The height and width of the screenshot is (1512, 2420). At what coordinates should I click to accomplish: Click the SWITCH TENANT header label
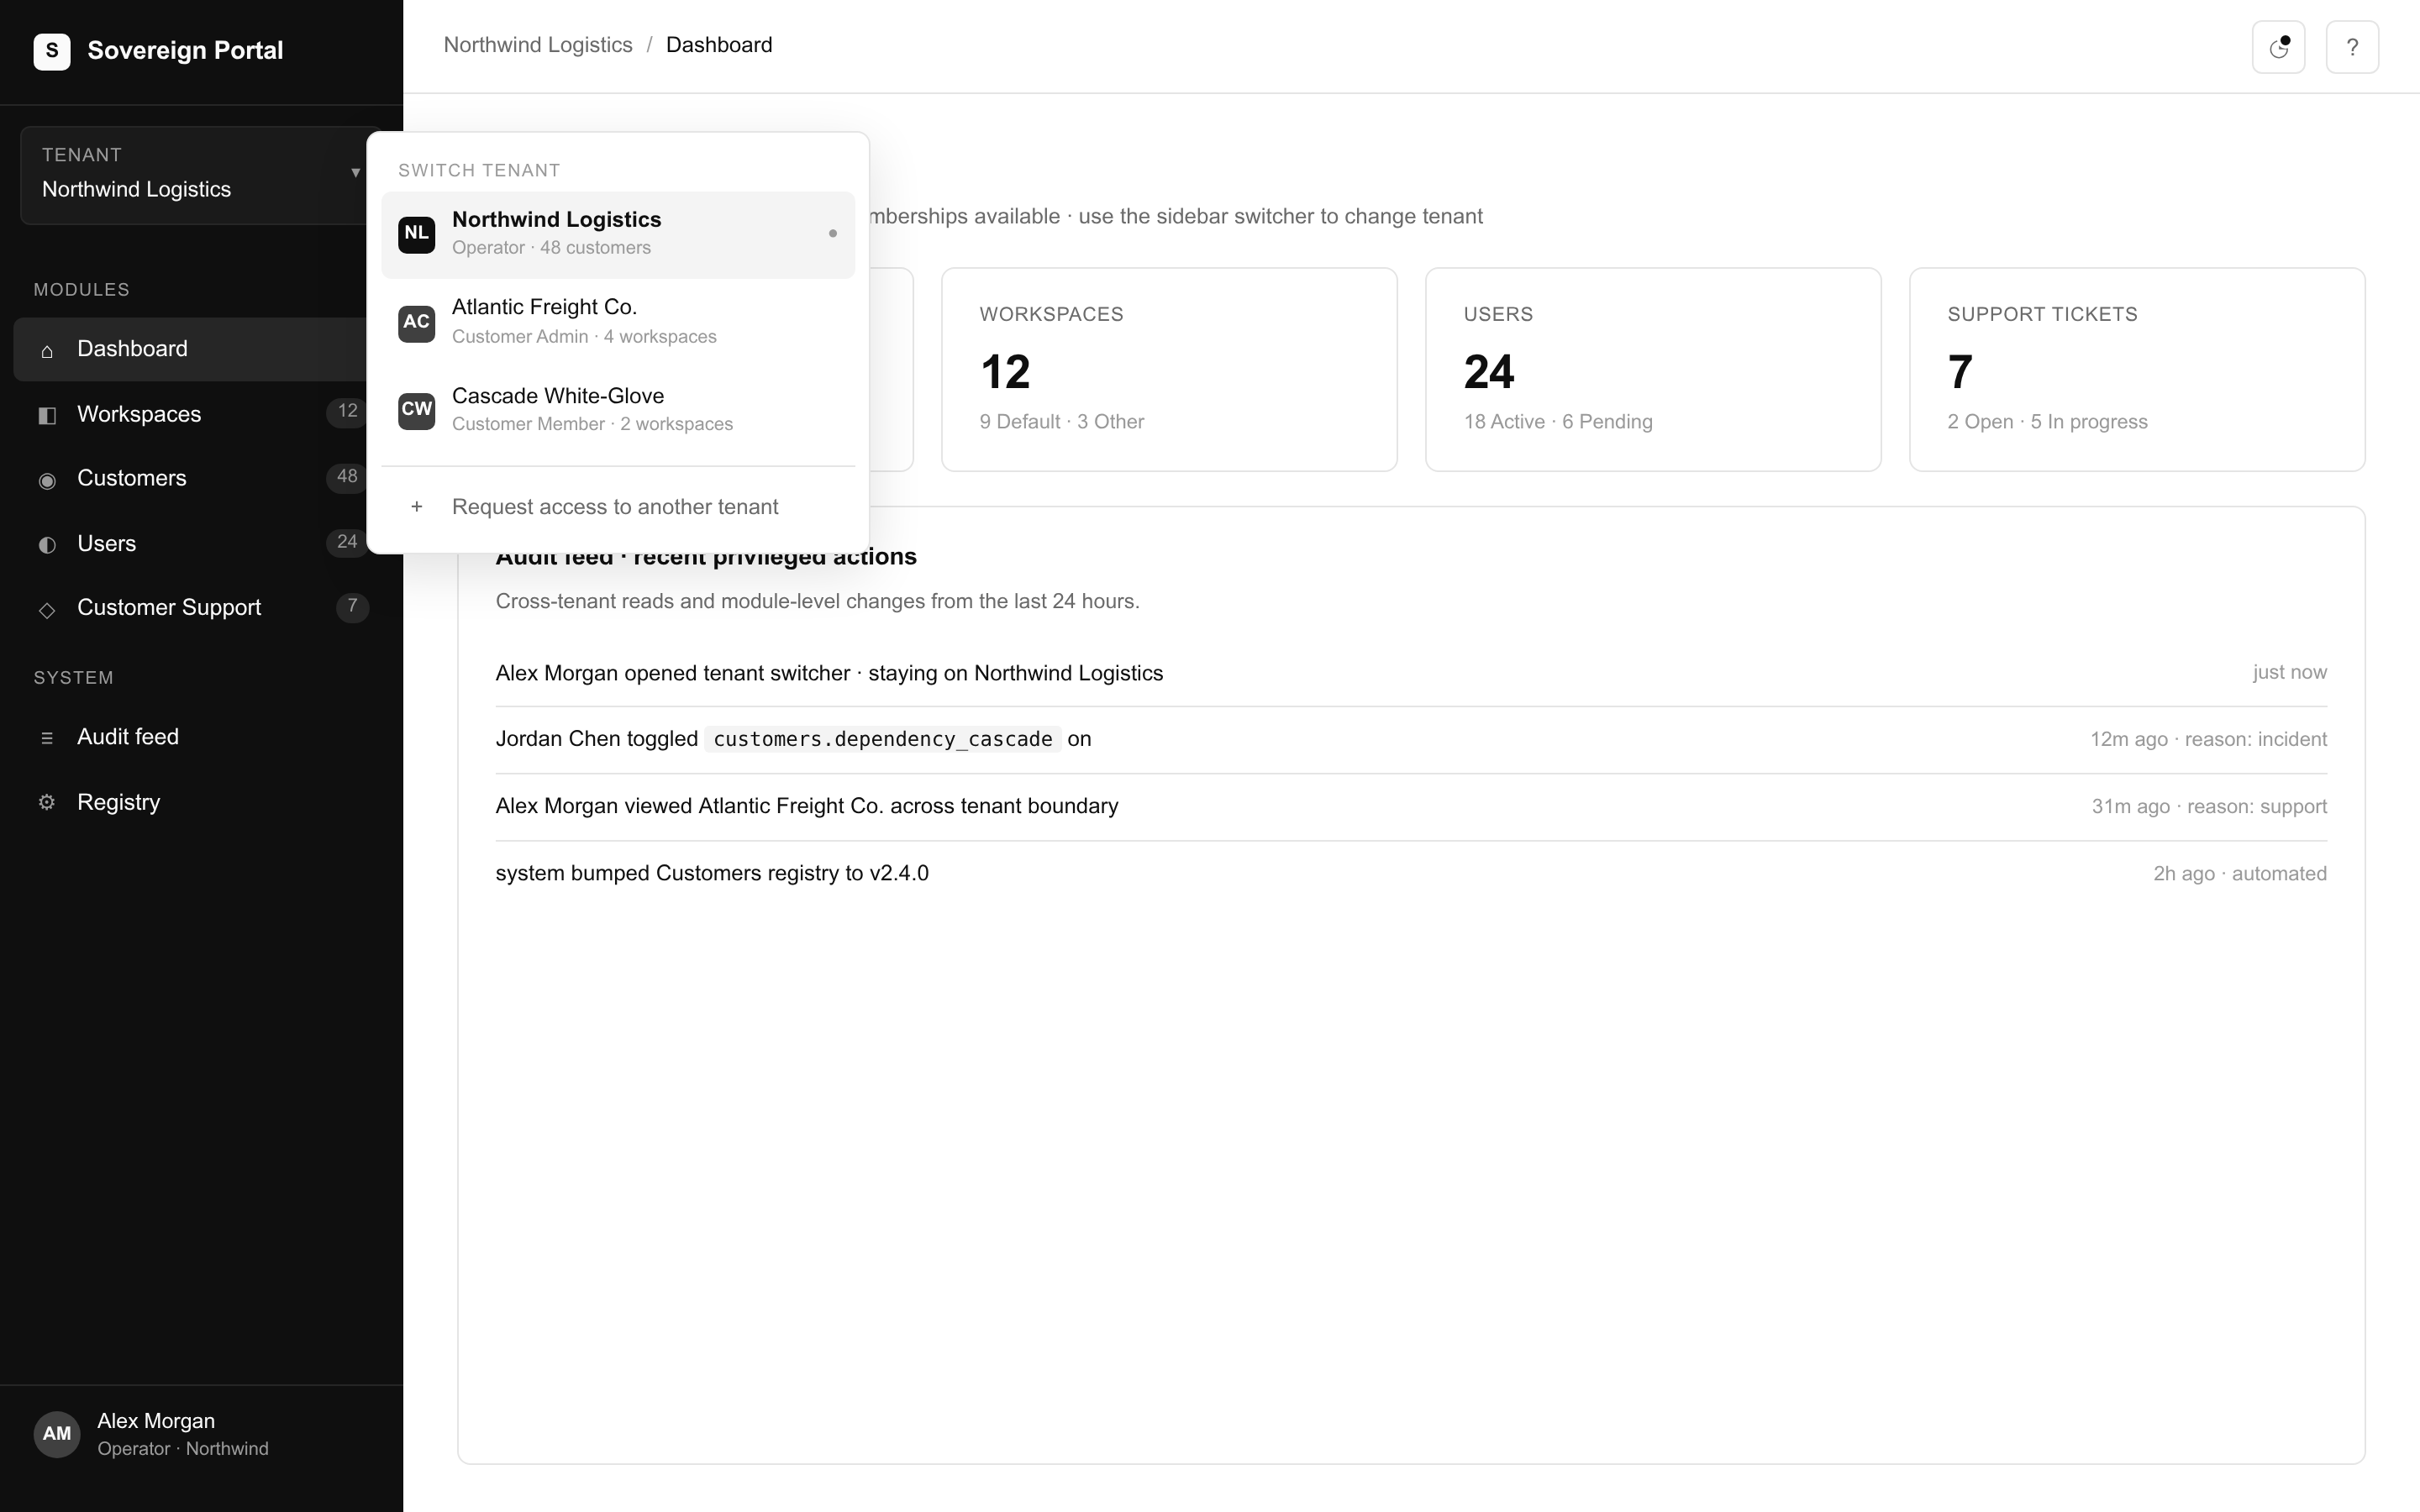pos(479,170)
